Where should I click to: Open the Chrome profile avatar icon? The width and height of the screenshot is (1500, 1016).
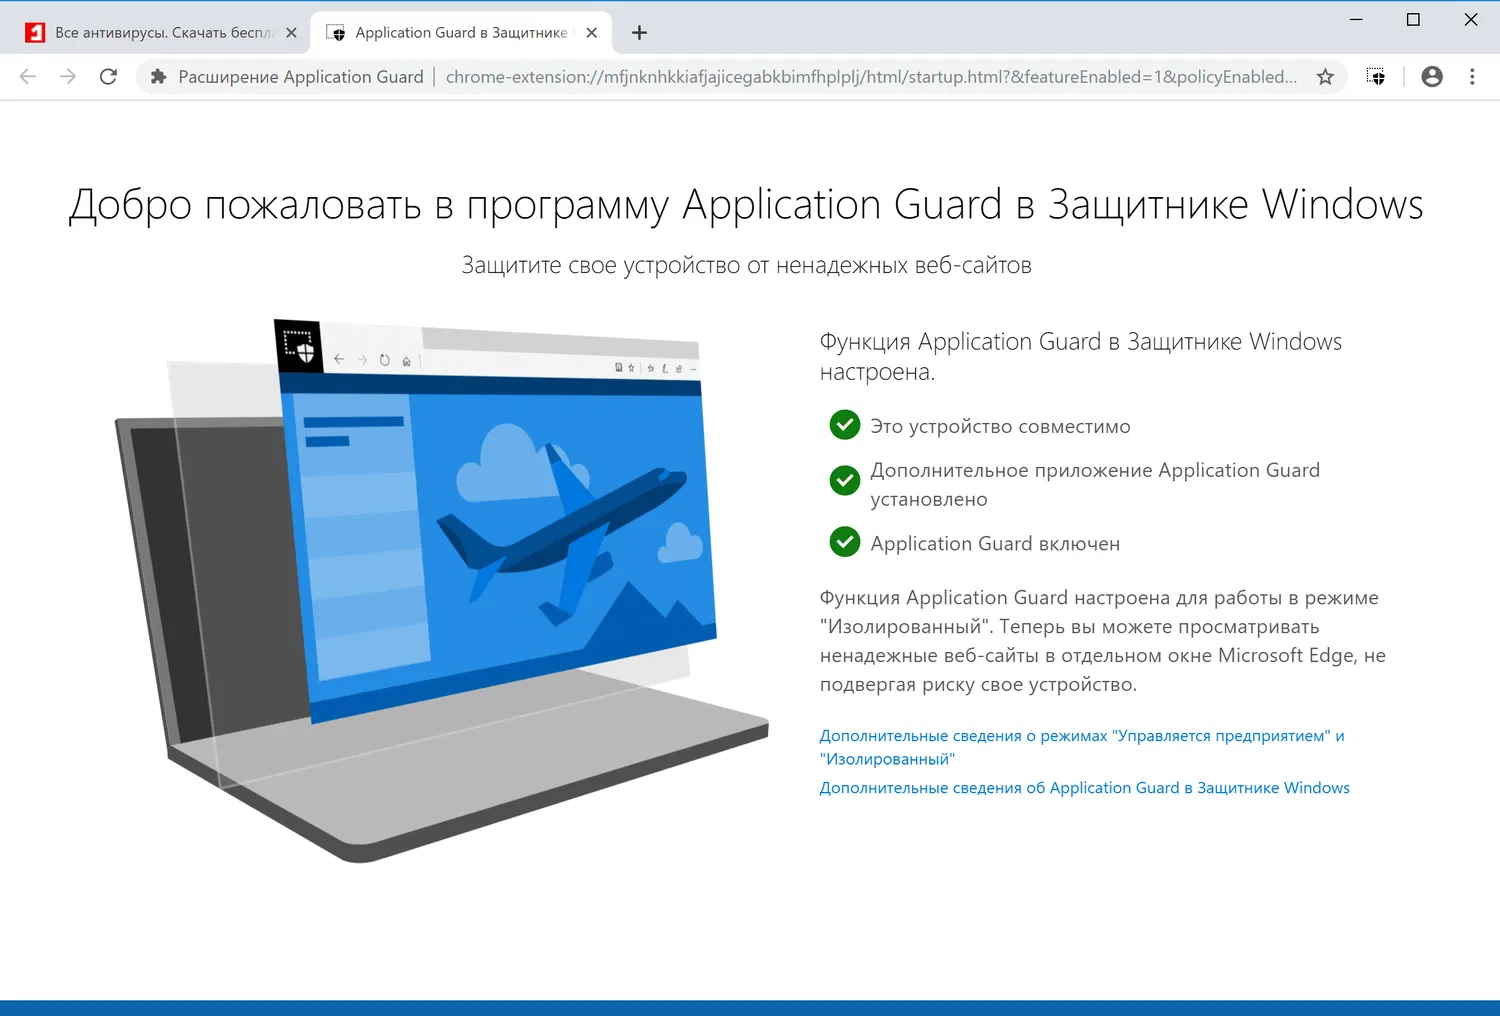point(1431,76)
